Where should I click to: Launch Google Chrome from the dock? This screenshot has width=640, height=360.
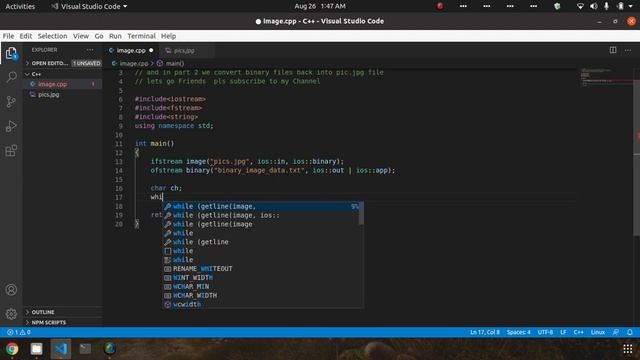tap(12, 349)
